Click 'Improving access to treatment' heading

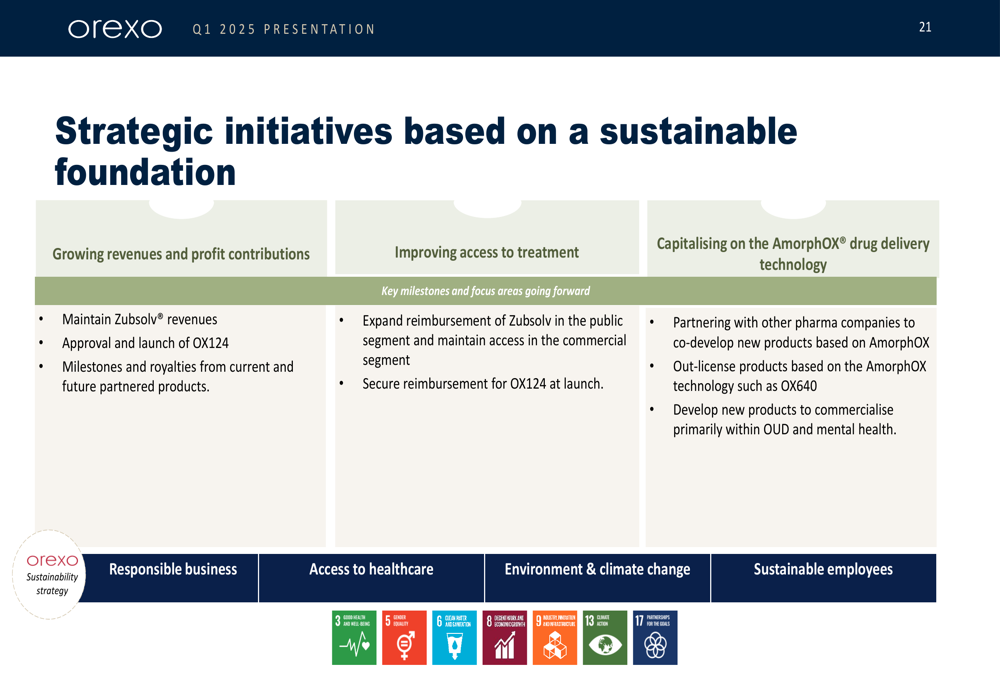(x=487, y=253)
